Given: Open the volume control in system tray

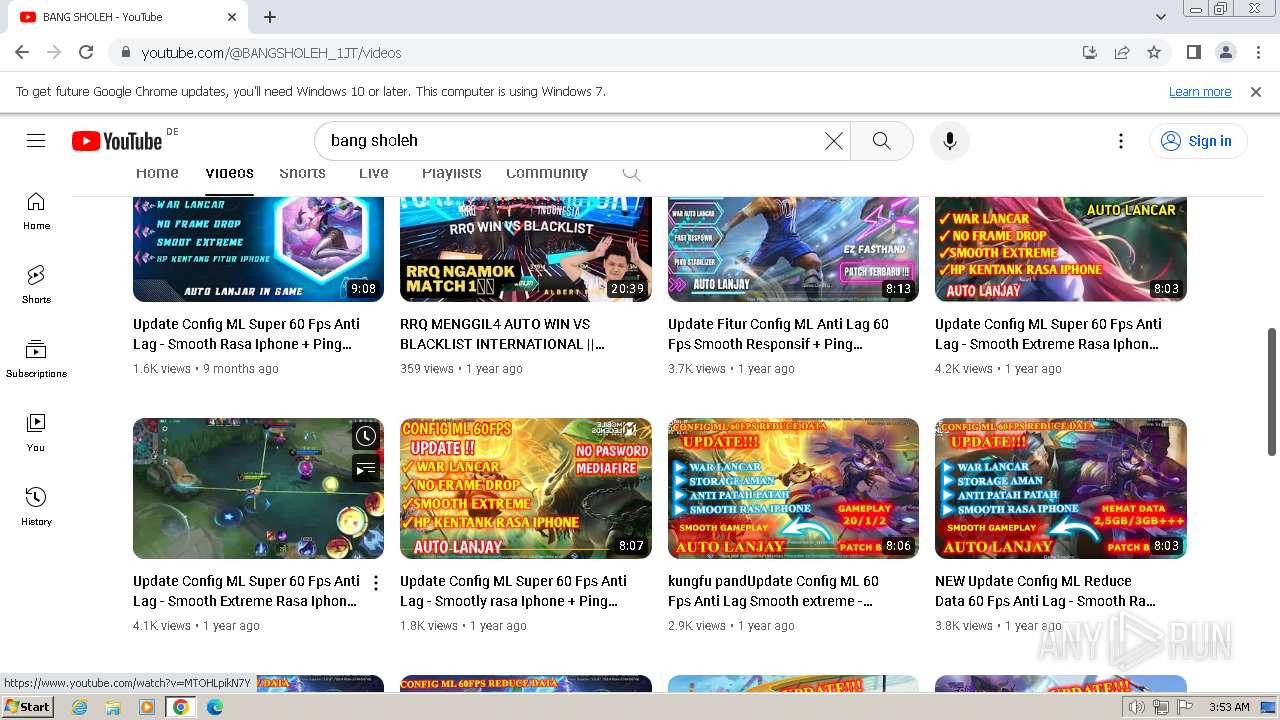Looking at the screenshot, I should (1137, 707).
